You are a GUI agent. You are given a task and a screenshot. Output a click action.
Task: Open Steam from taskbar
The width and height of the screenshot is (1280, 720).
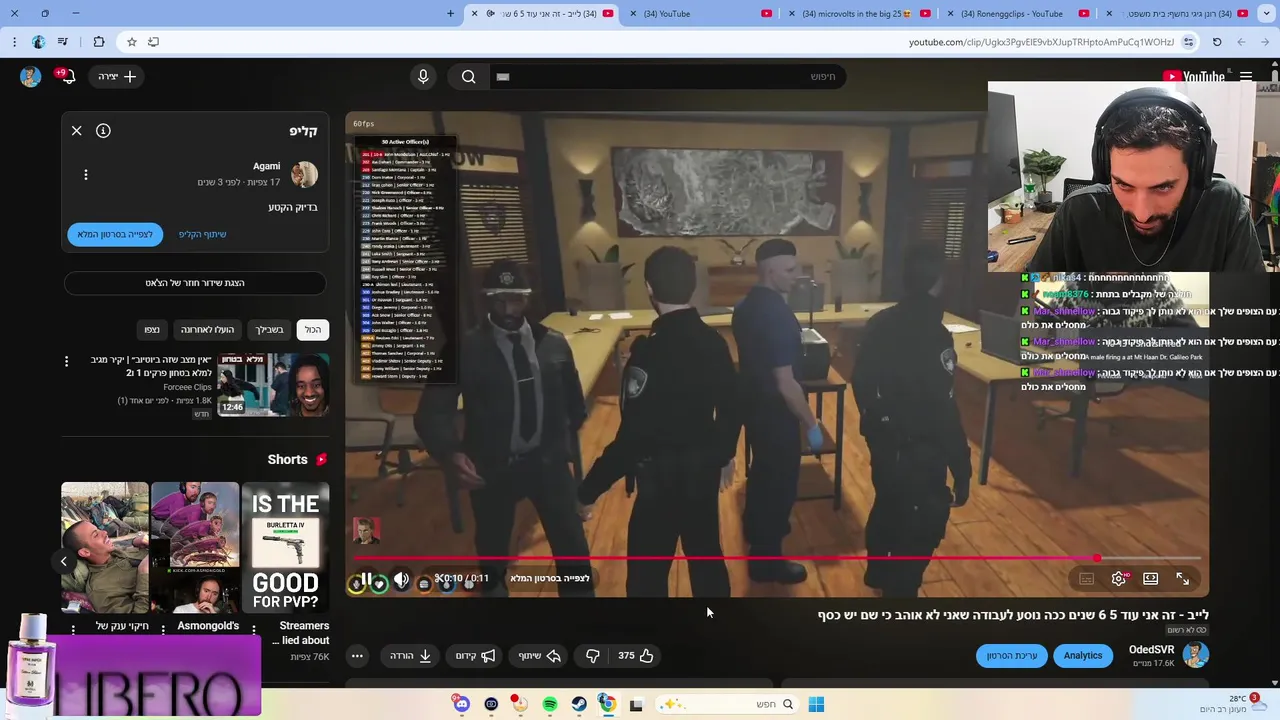579,704
